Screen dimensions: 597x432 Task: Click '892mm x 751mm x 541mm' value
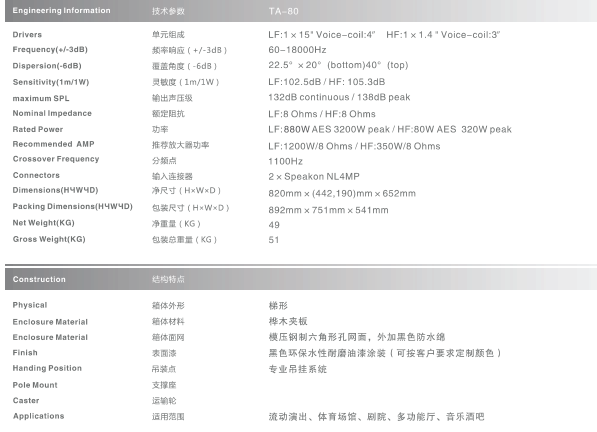[328, 210]
